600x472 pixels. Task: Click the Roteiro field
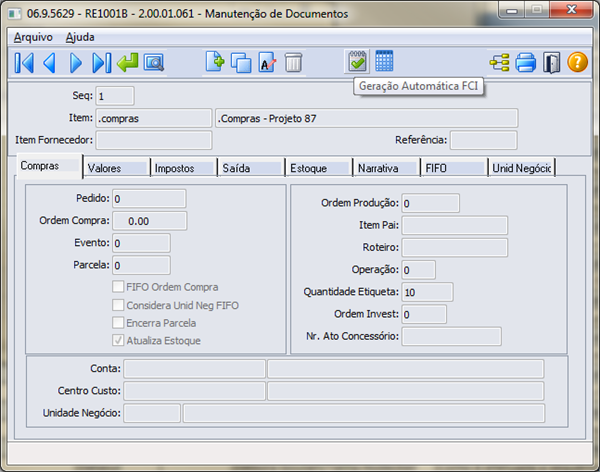pos(455,247)
